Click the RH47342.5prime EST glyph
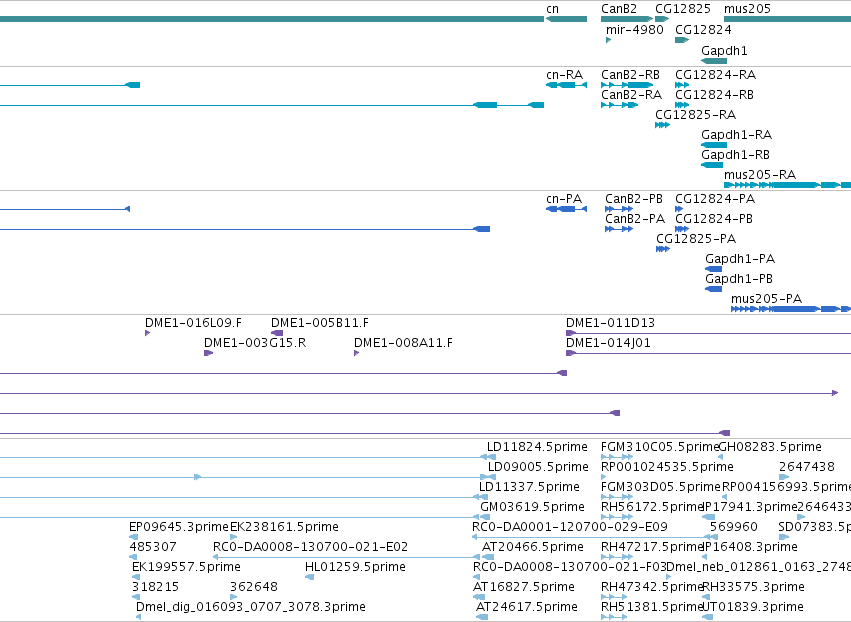Viewport: 851px width, 622px height. tap(613, 597)
